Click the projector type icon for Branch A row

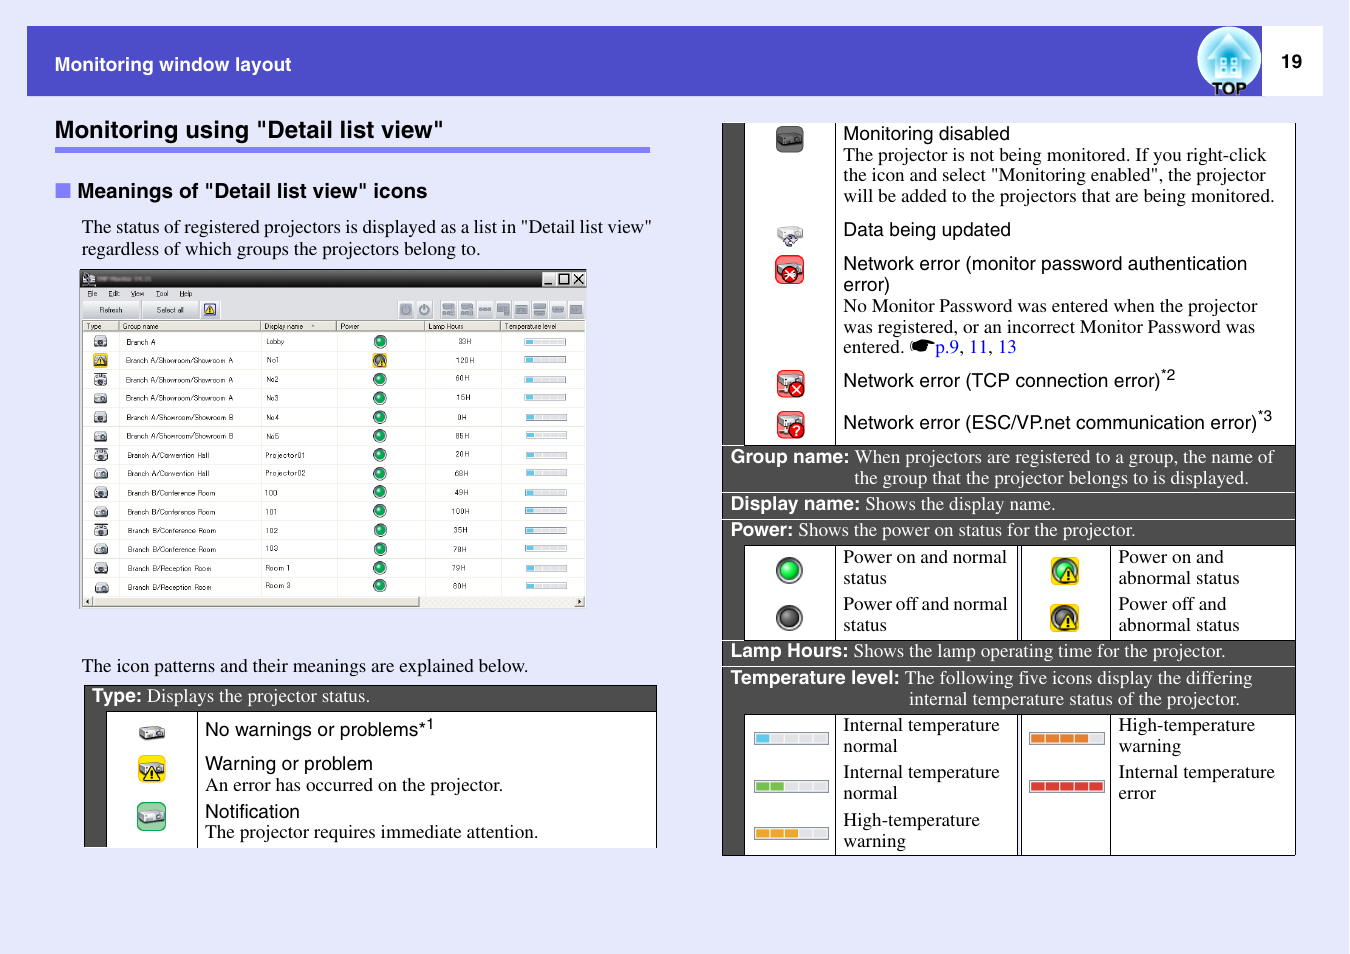click(x=101, y=342)
